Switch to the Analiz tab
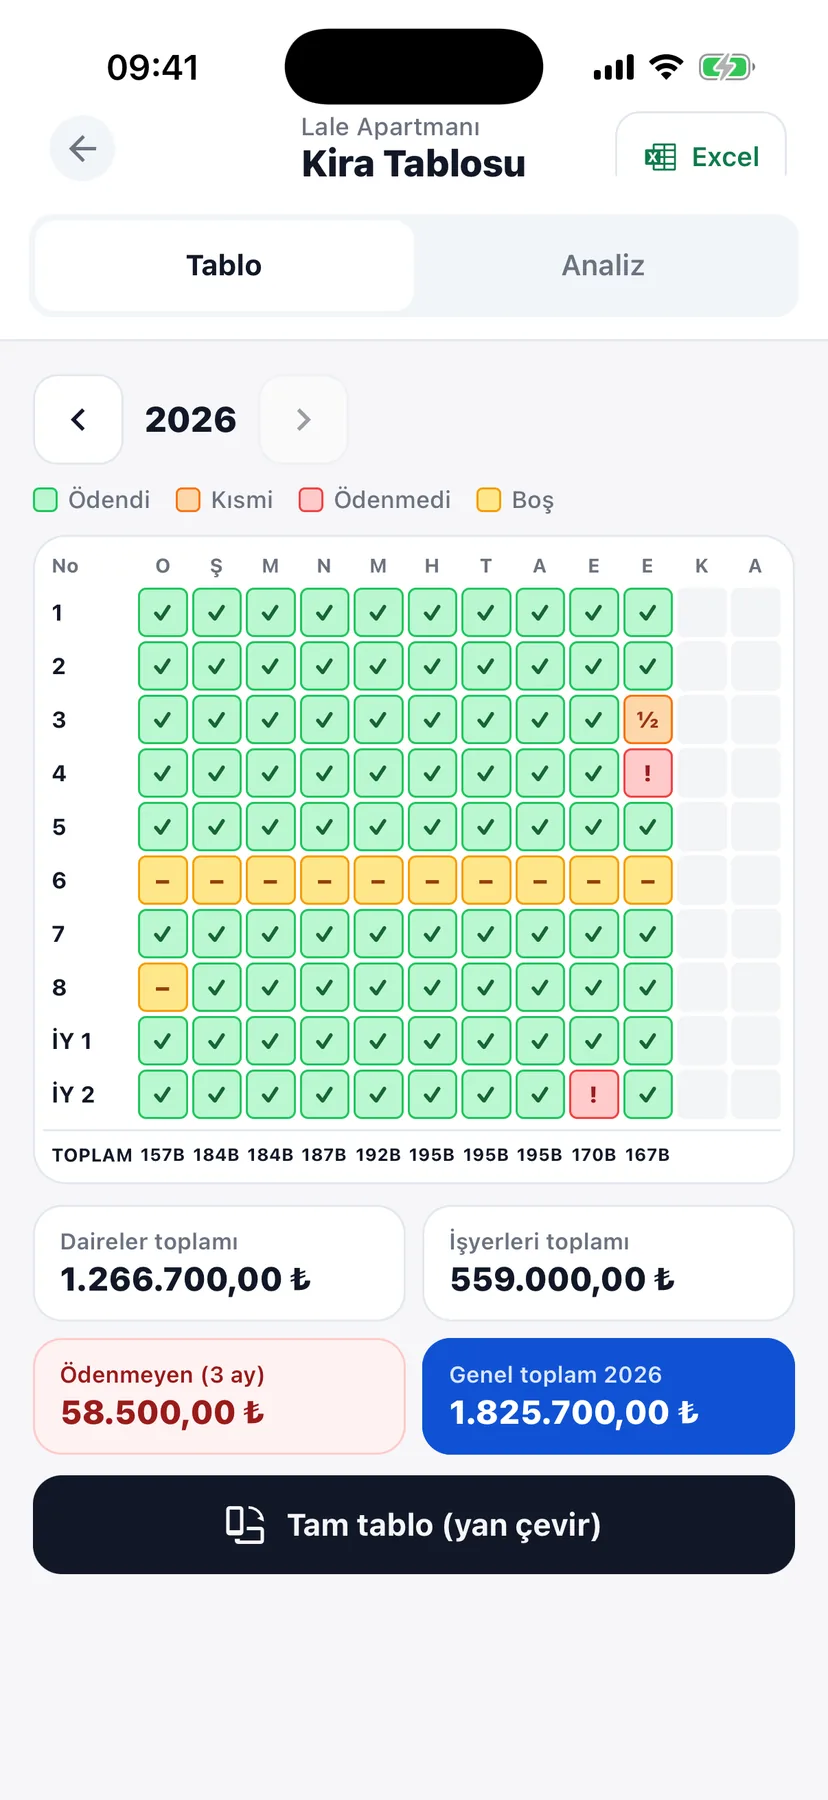The height and width of the screenshot is (1800, 828). coord(603,265)
